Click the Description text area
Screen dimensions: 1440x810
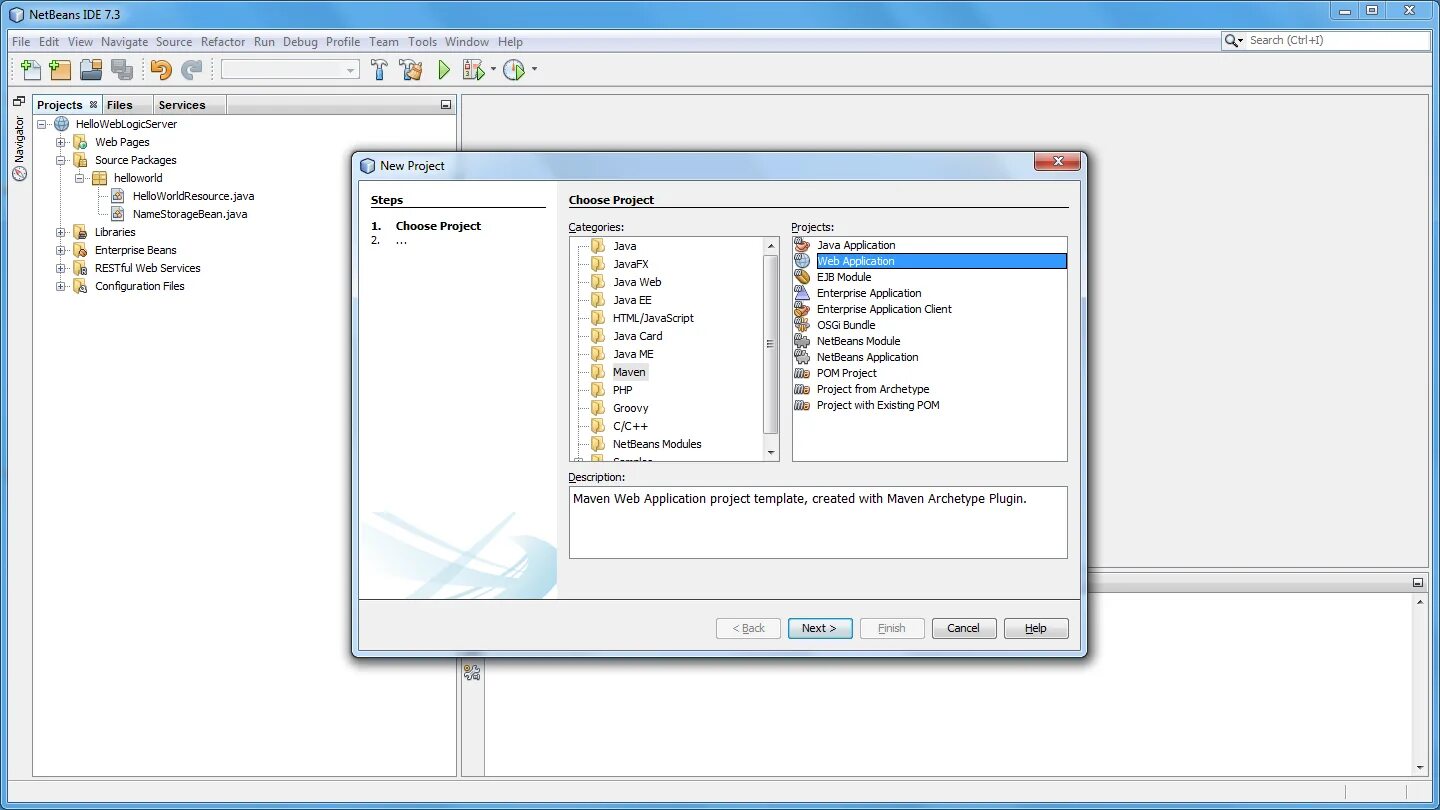[818, 522]
